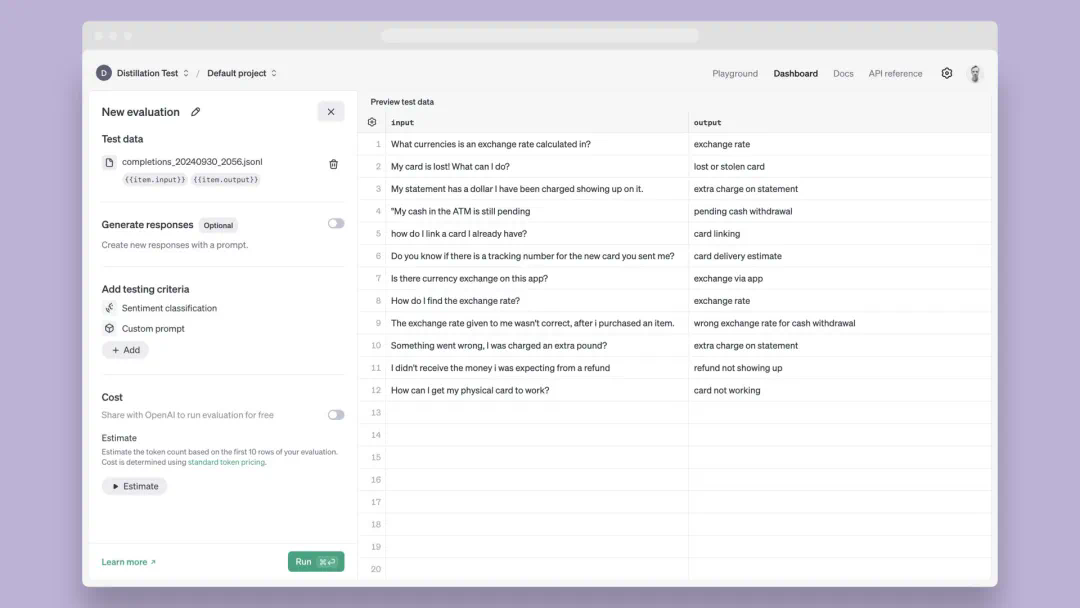Open settings gear in top navigation

pos(947,73)
